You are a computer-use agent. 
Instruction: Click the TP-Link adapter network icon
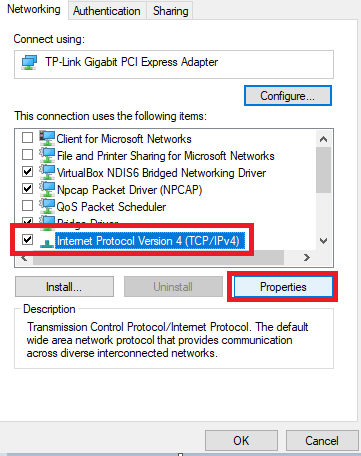coord(29,62)
